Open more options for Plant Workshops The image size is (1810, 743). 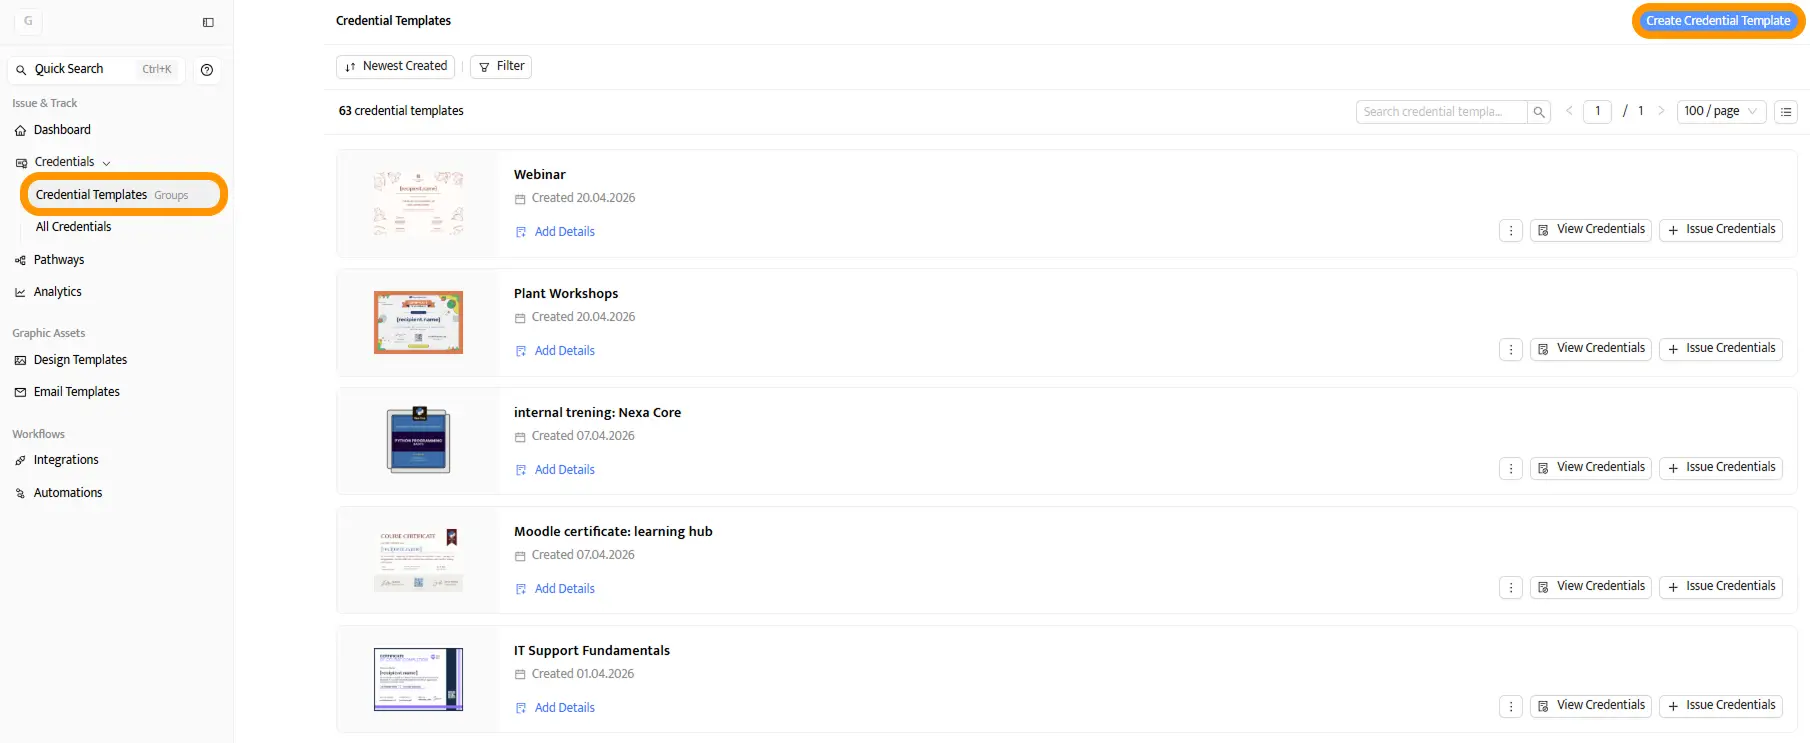1511,349
